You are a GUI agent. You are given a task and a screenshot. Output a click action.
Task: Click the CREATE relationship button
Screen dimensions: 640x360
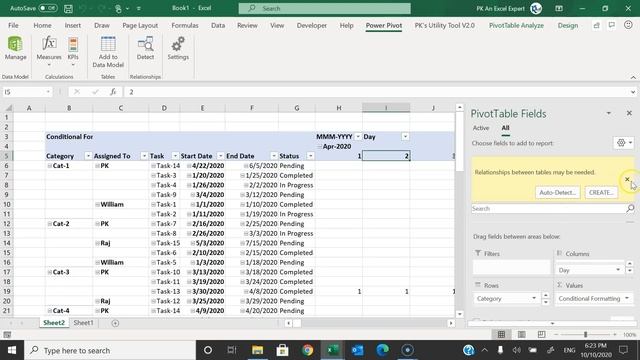point(601,192)
